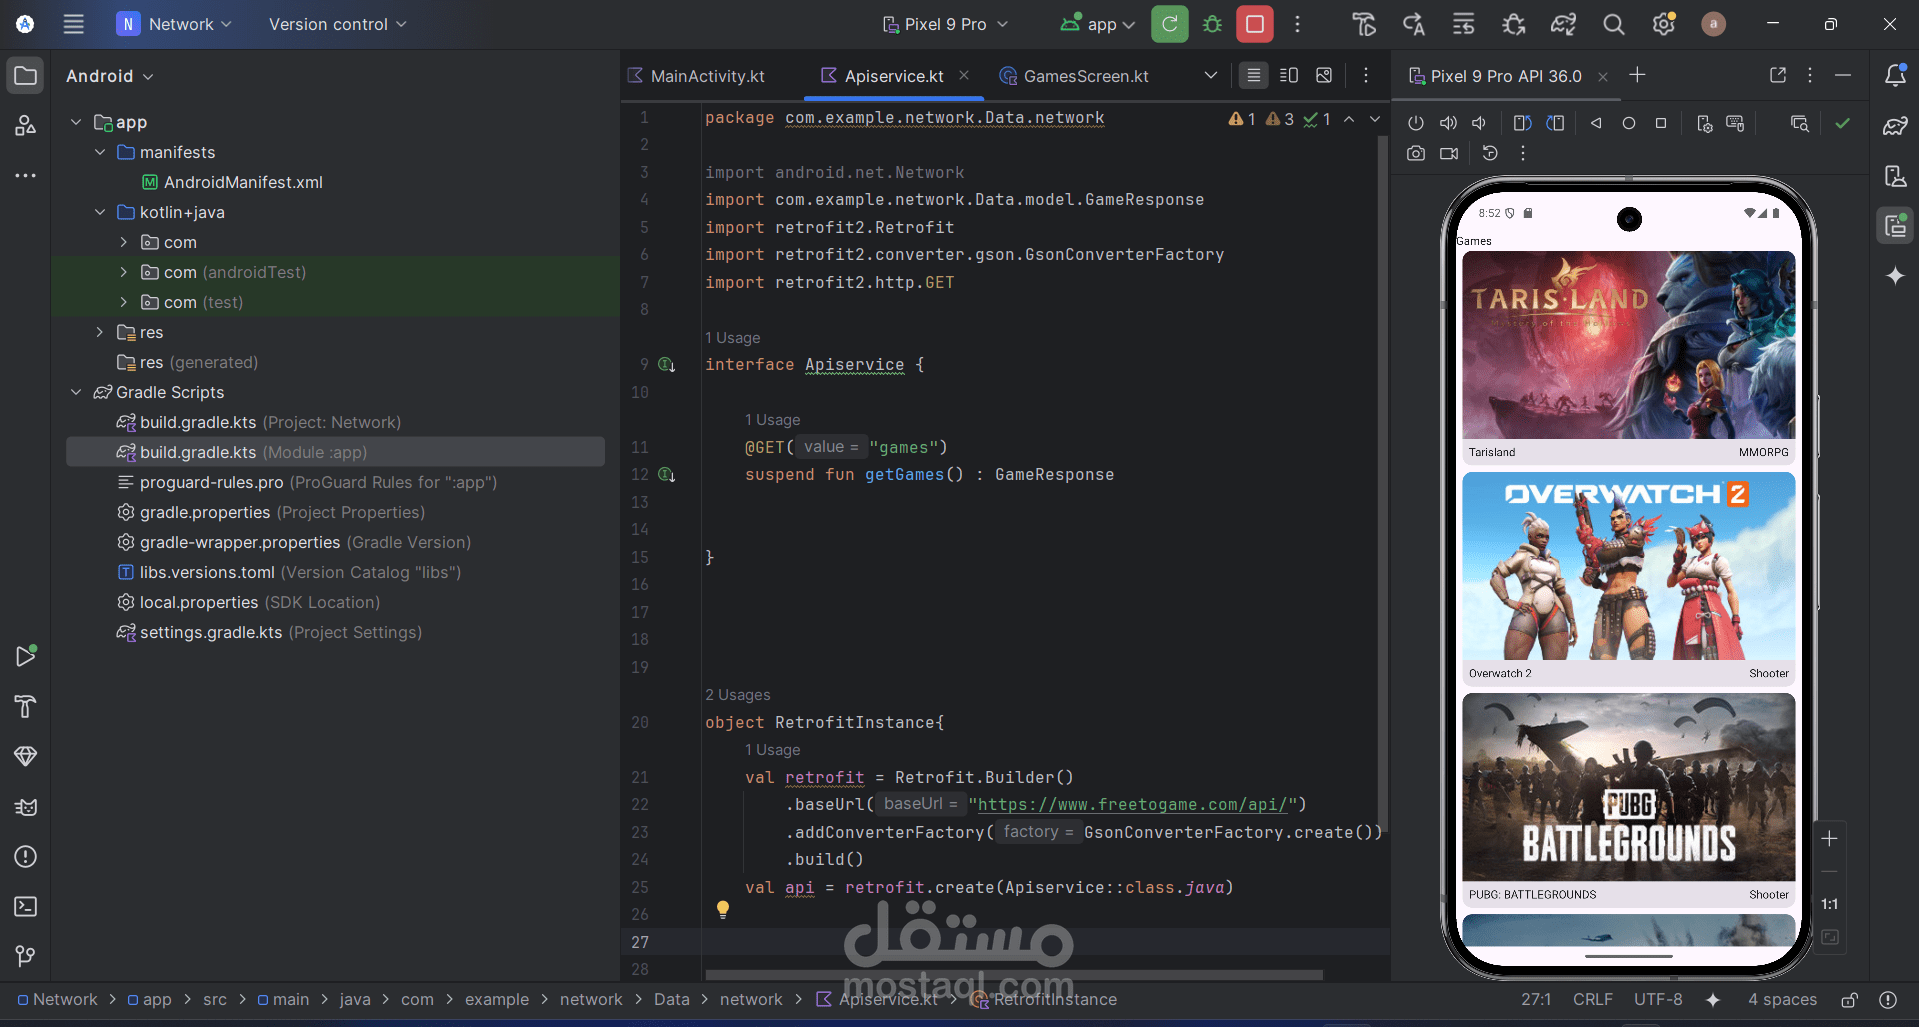Open the Network project dropdown
The height and width of the screenshot is (1027, 1919).
(x=174, y=24)
